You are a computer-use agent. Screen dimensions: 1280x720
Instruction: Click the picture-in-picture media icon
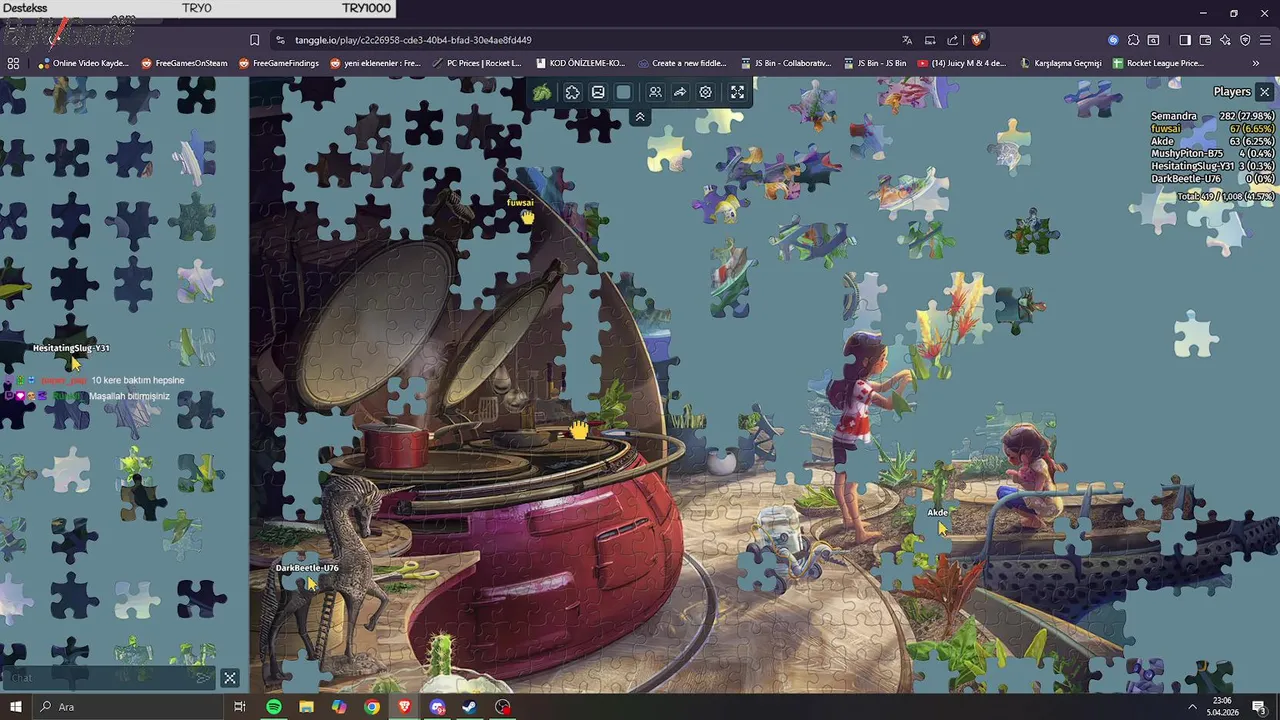pos(930,40)
